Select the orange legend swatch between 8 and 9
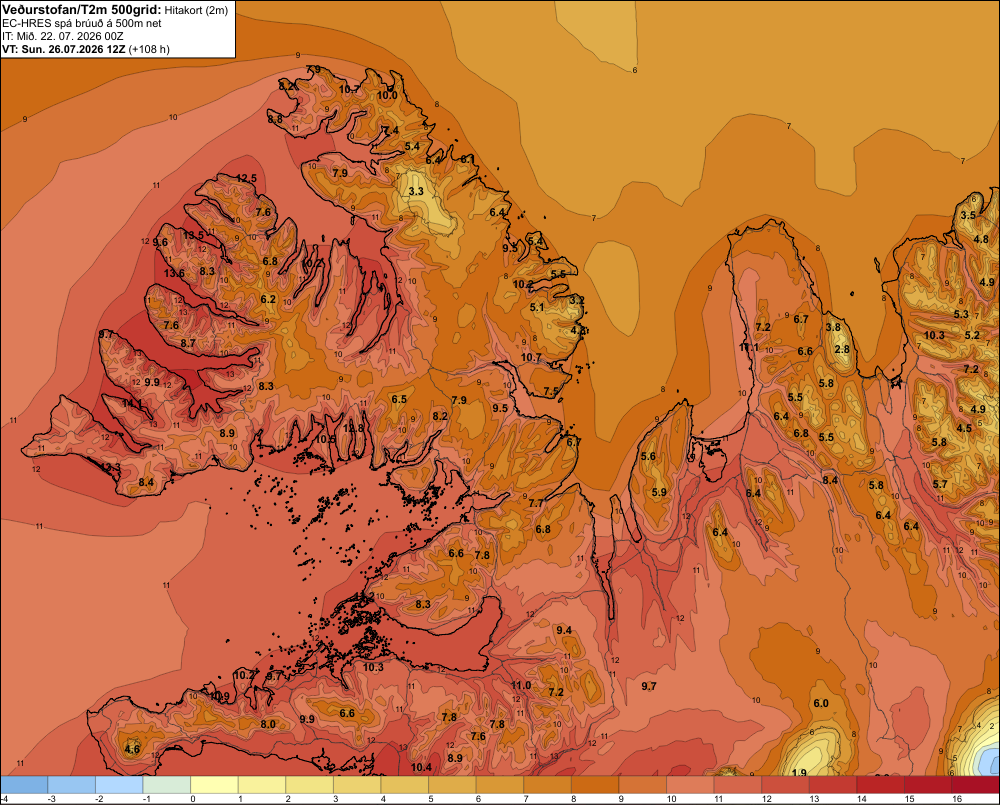Image resolution: width=1000 pixels, height=805 pixels. click(595, 785)
